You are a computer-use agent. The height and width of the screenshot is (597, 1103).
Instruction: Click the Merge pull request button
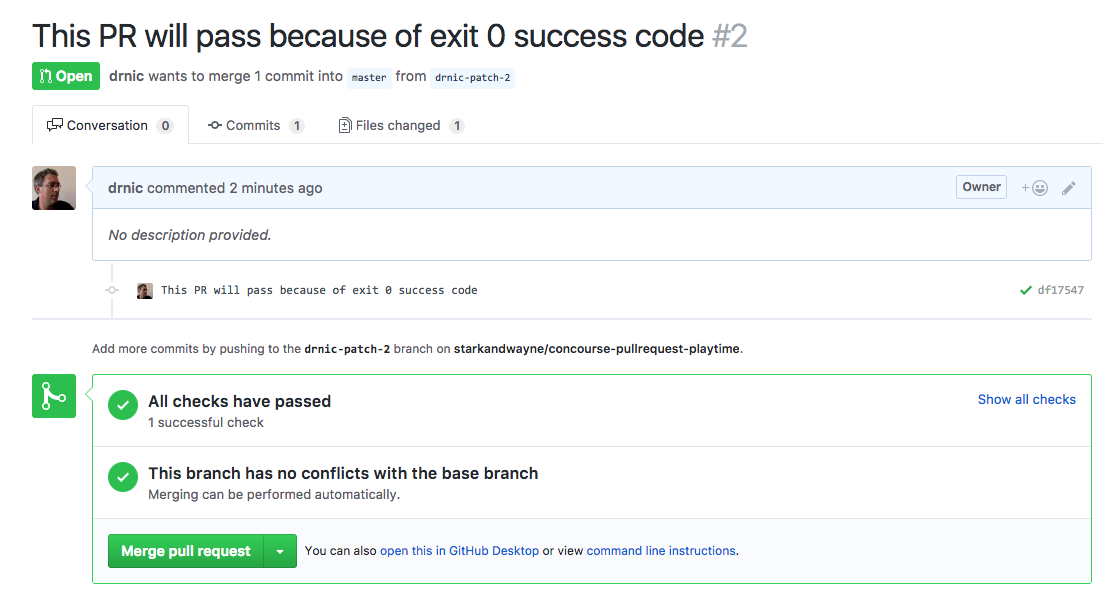click(x=186, y=551)
